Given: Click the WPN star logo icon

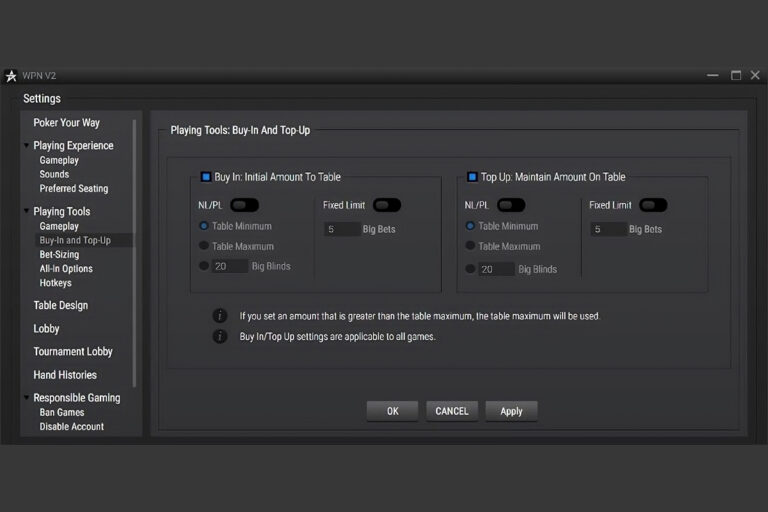Looking at the screenshot, I should 11,76.
